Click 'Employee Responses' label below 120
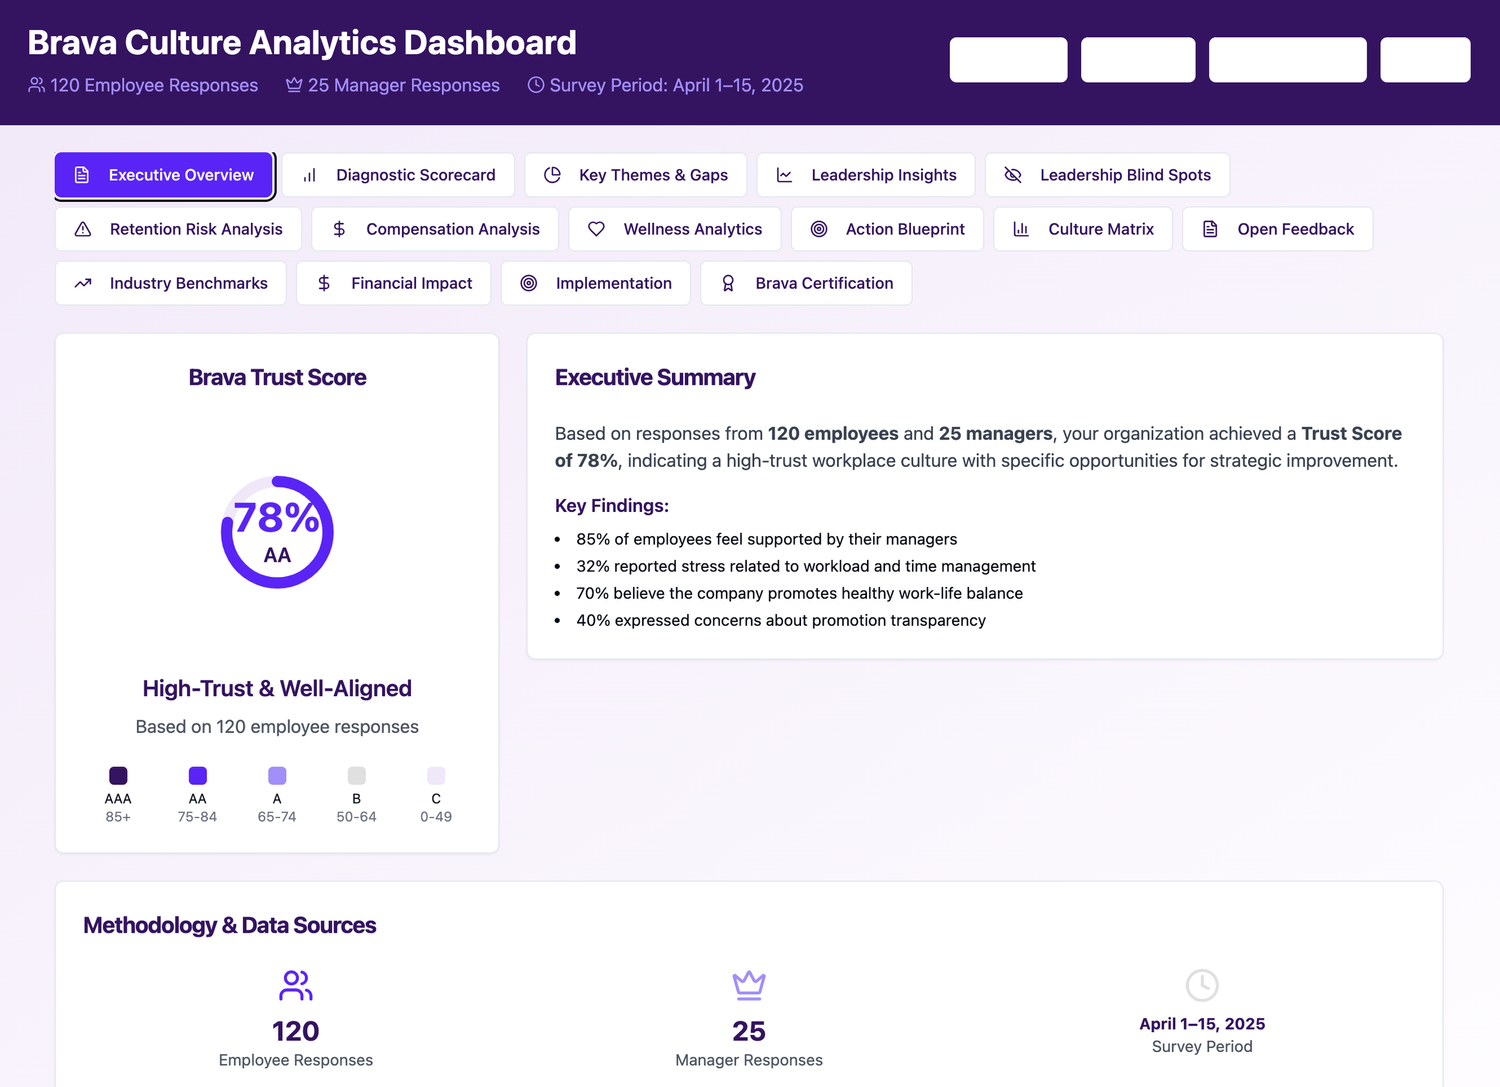 296,1060
